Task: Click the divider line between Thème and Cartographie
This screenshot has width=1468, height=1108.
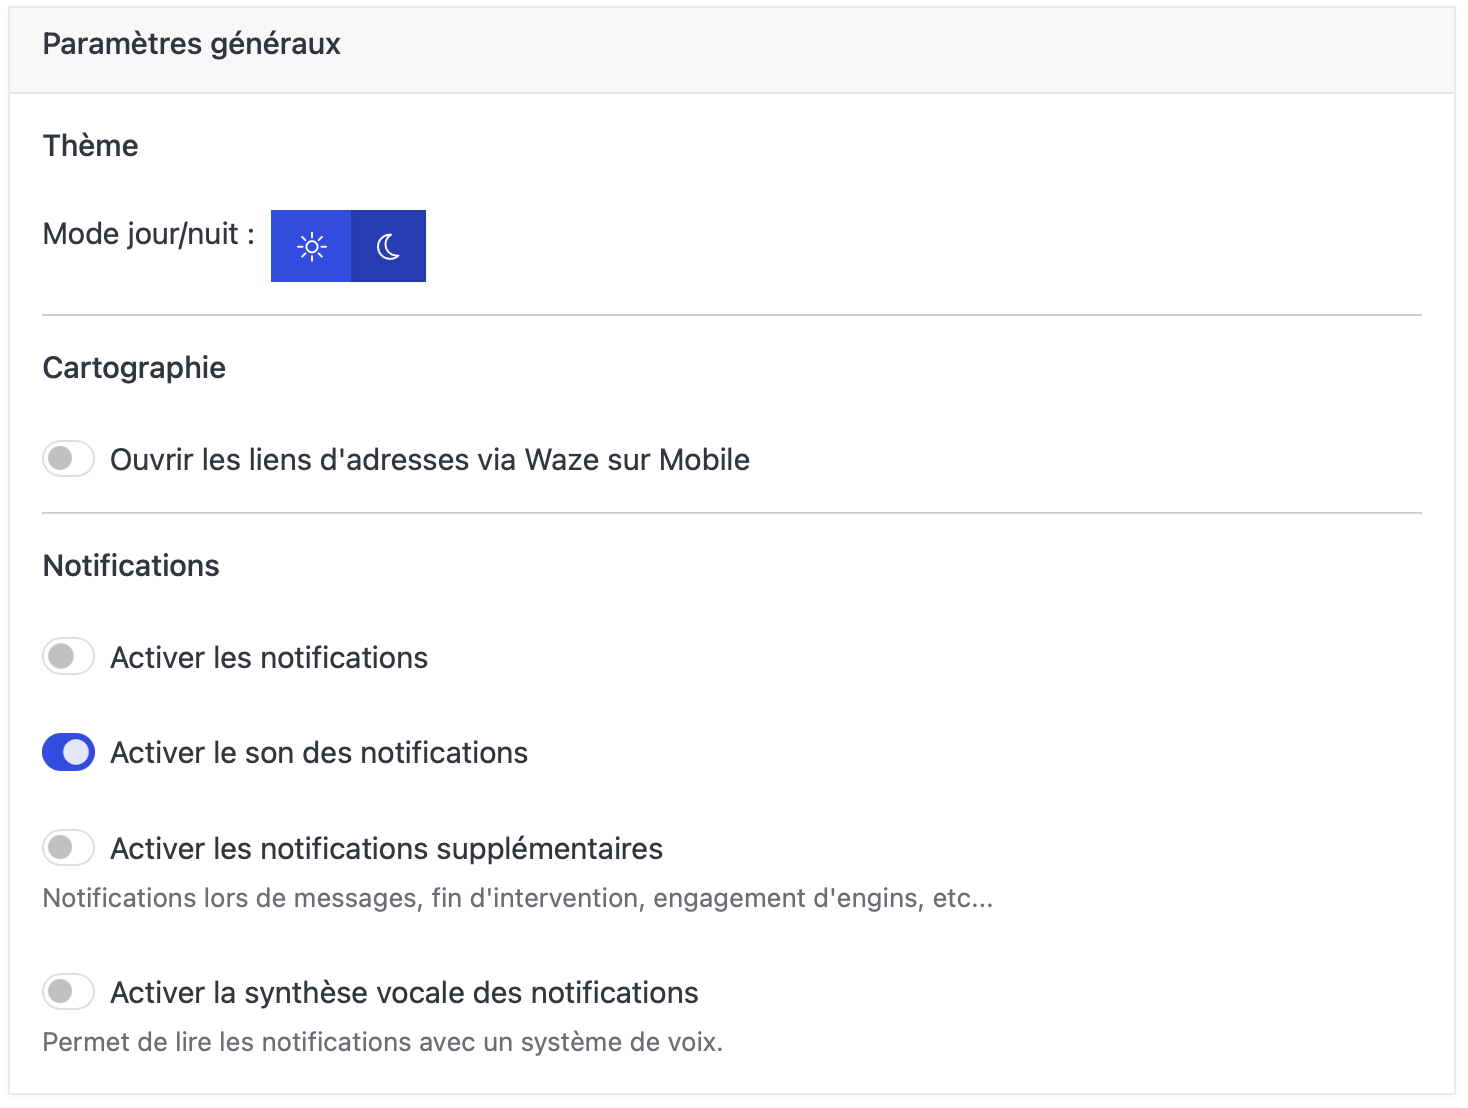Action: (731, 315)
